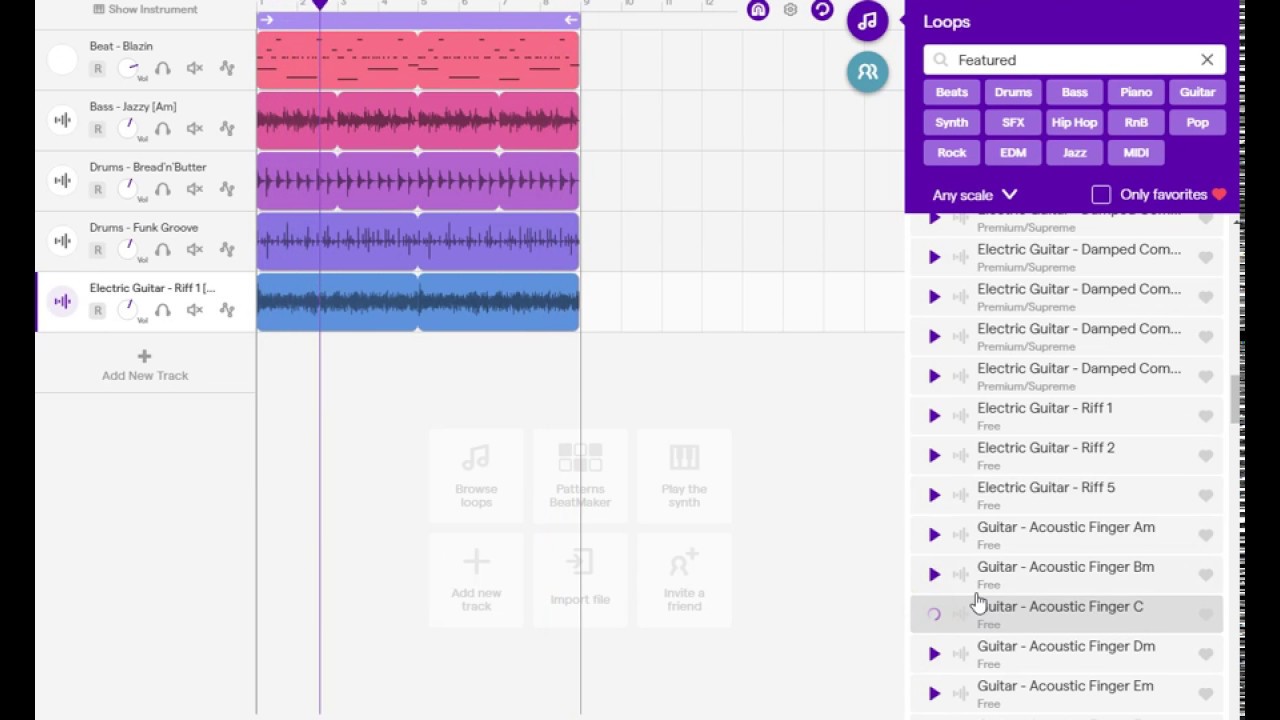Open the Any scale dropdown
The height and width of the screenshot is (720, 1280).
pyautogui.click(x=975, y=195)
